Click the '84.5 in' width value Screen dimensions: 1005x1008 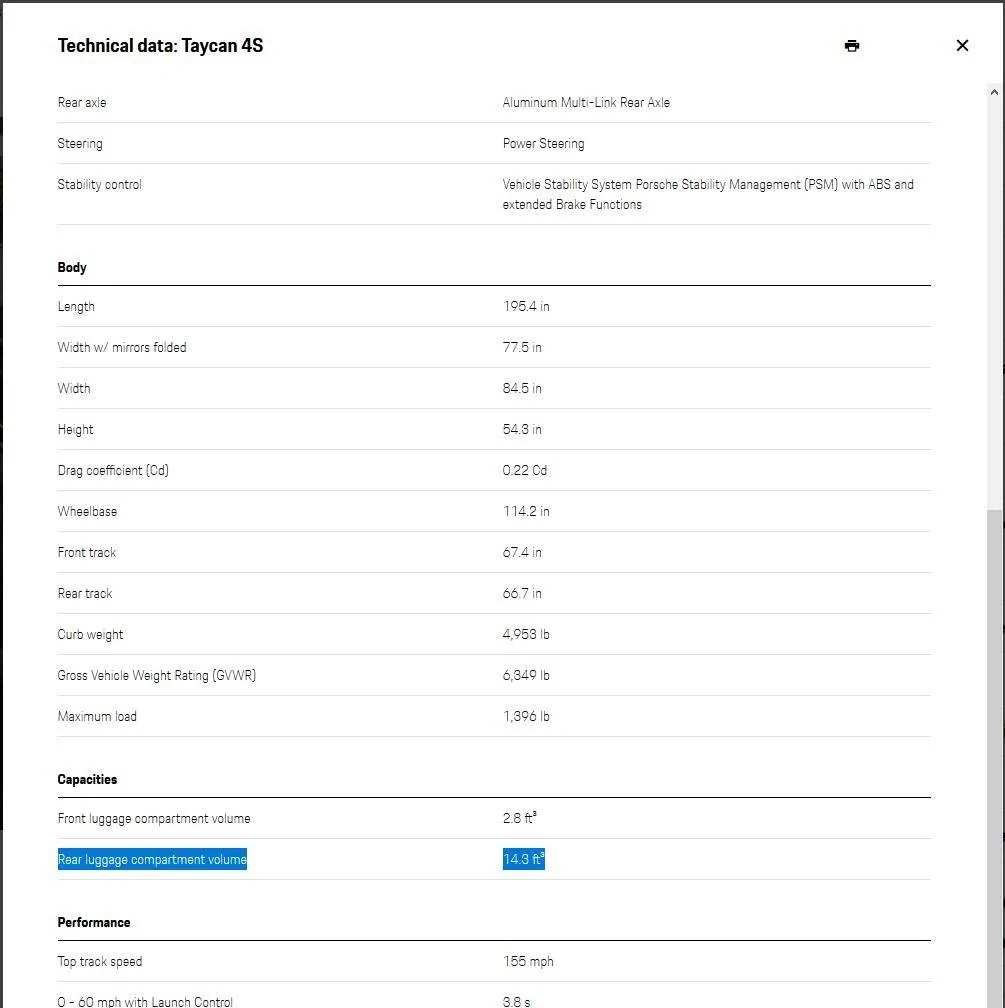(522, 389)
